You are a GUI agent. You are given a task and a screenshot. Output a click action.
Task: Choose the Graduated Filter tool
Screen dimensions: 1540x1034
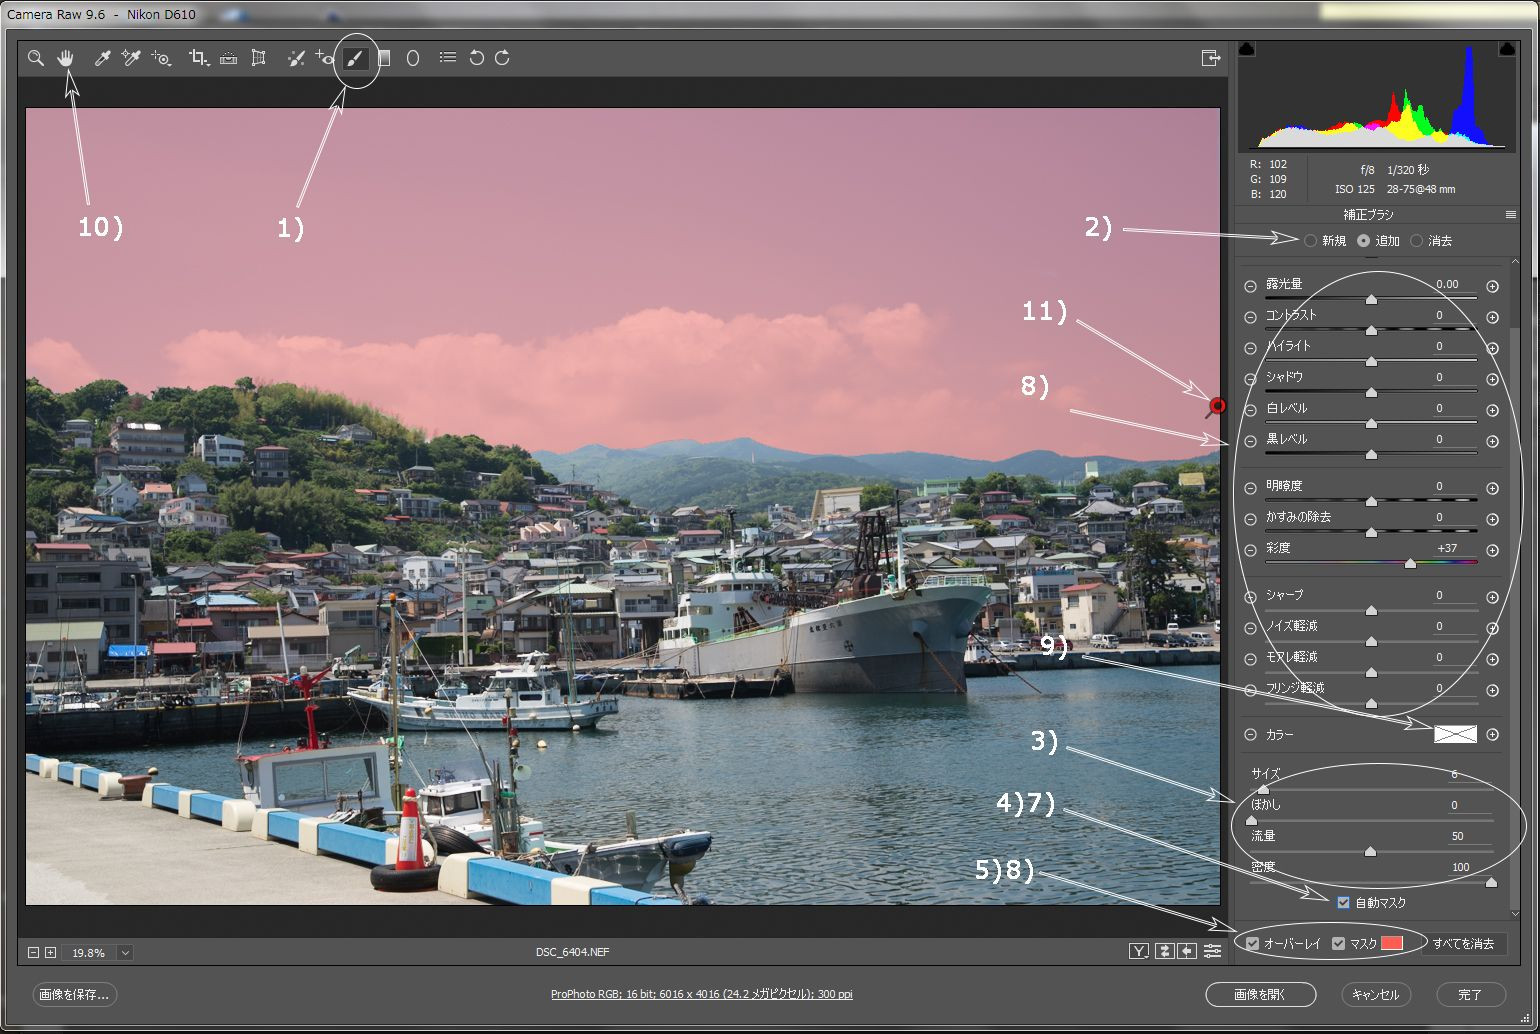[383, 58]
